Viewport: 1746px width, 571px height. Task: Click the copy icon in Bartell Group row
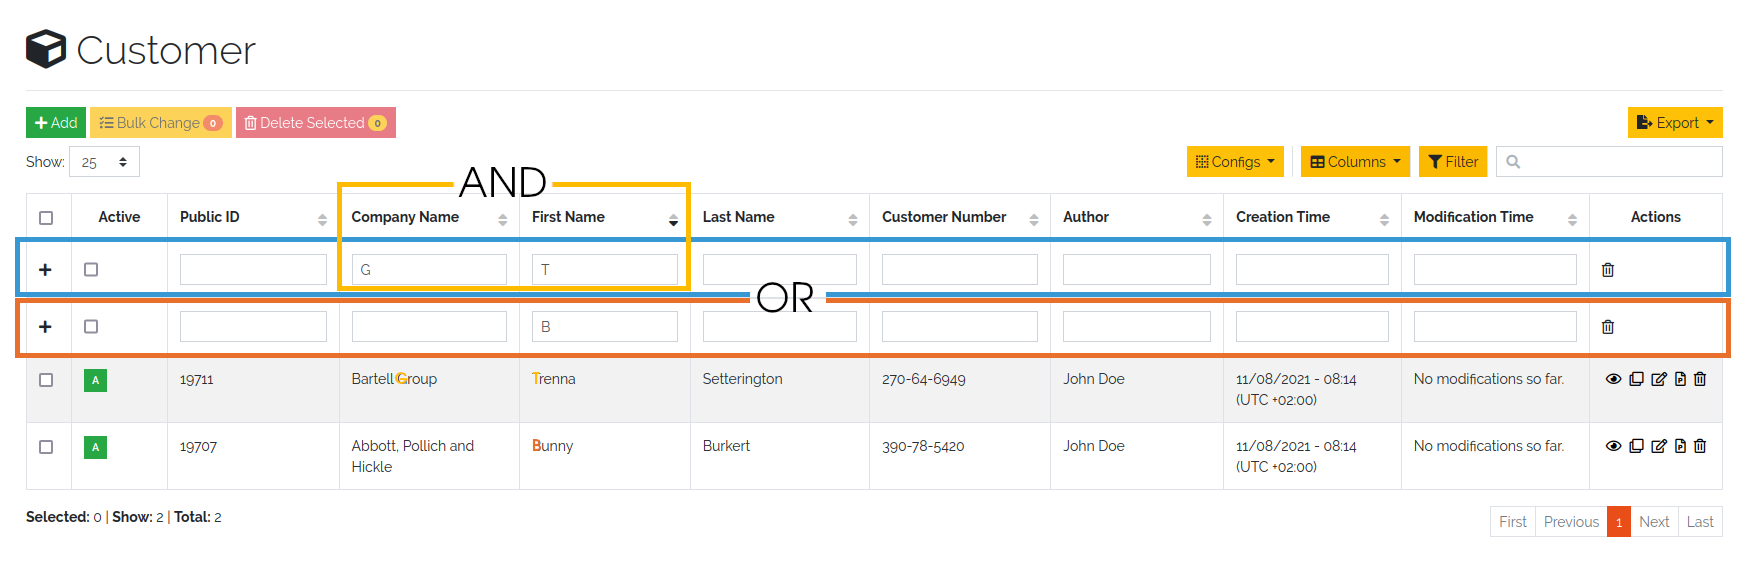(x=1636, y=379)
